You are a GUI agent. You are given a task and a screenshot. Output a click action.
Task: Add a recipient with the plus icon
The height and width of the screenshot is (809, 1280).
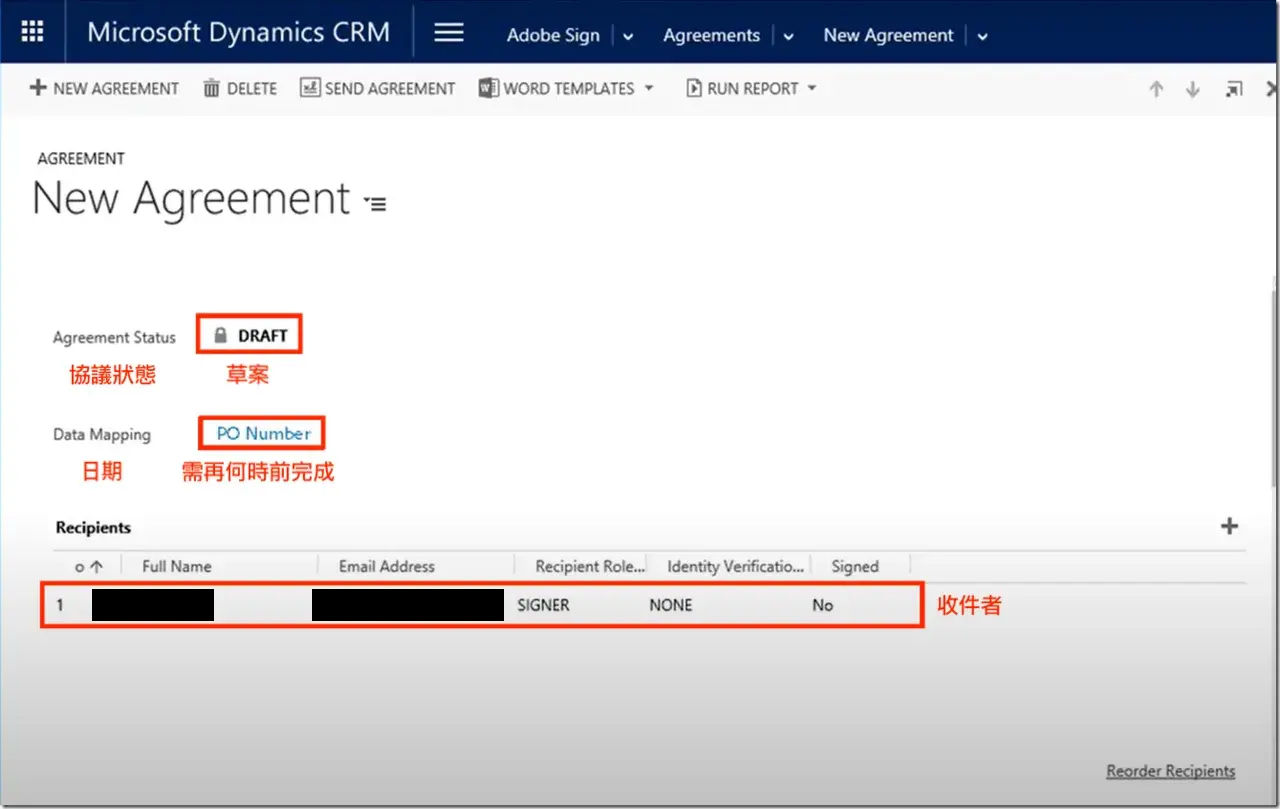1230,526
